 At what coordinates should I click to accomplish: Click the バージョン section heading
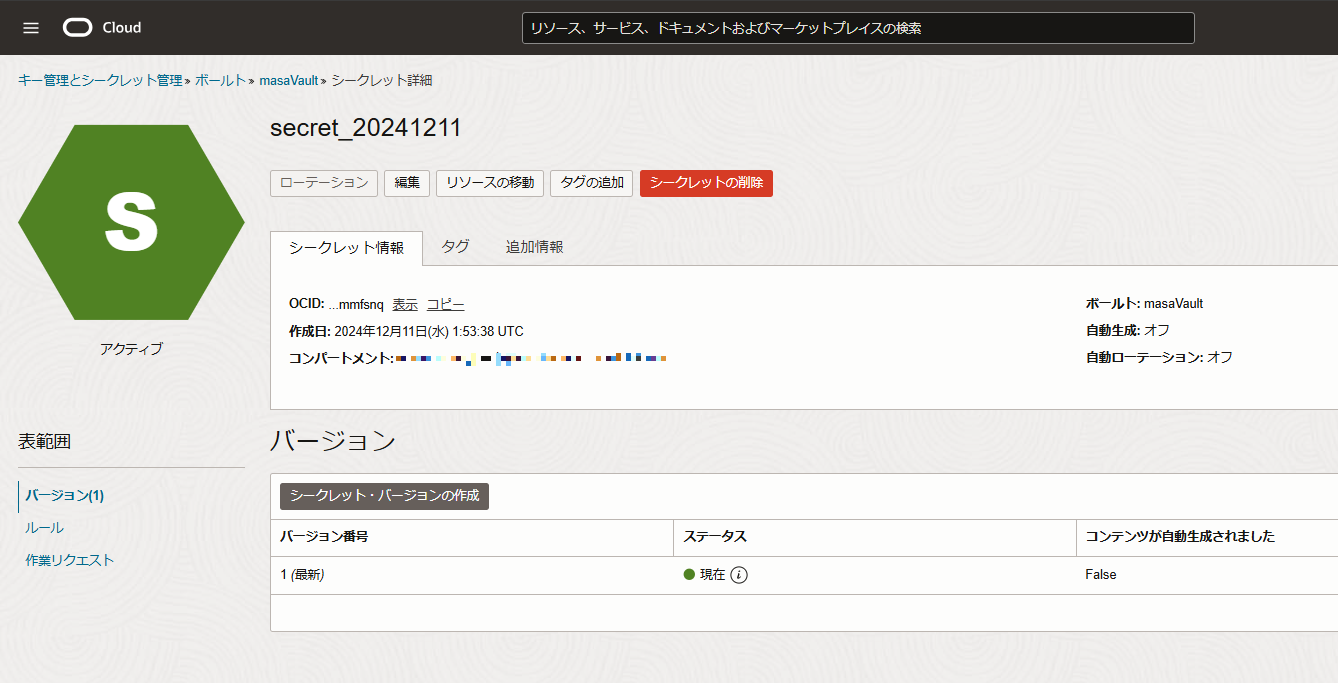click(x=333, y=441)
